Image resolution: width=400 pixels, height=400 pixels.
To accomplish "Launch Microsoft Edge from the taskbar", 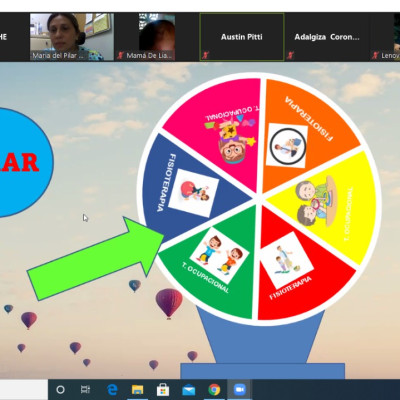I will click(112, 389).
